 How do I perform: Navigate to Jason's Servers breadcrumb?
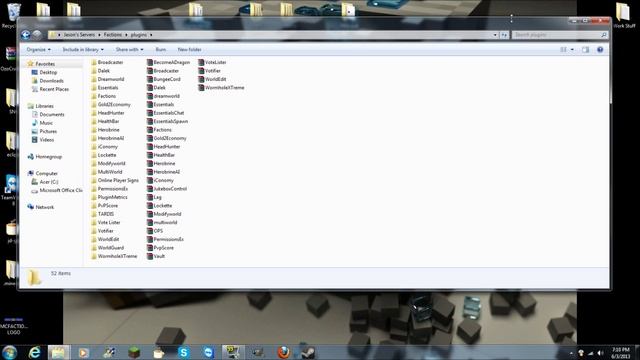[x=79, y=35]
